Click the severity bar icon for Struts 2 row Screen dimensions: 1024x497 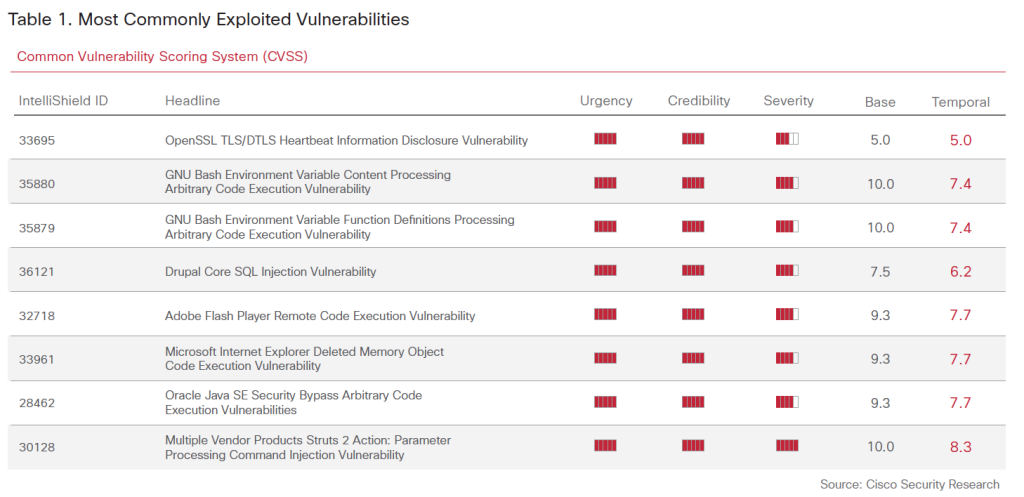click(787, 446)
